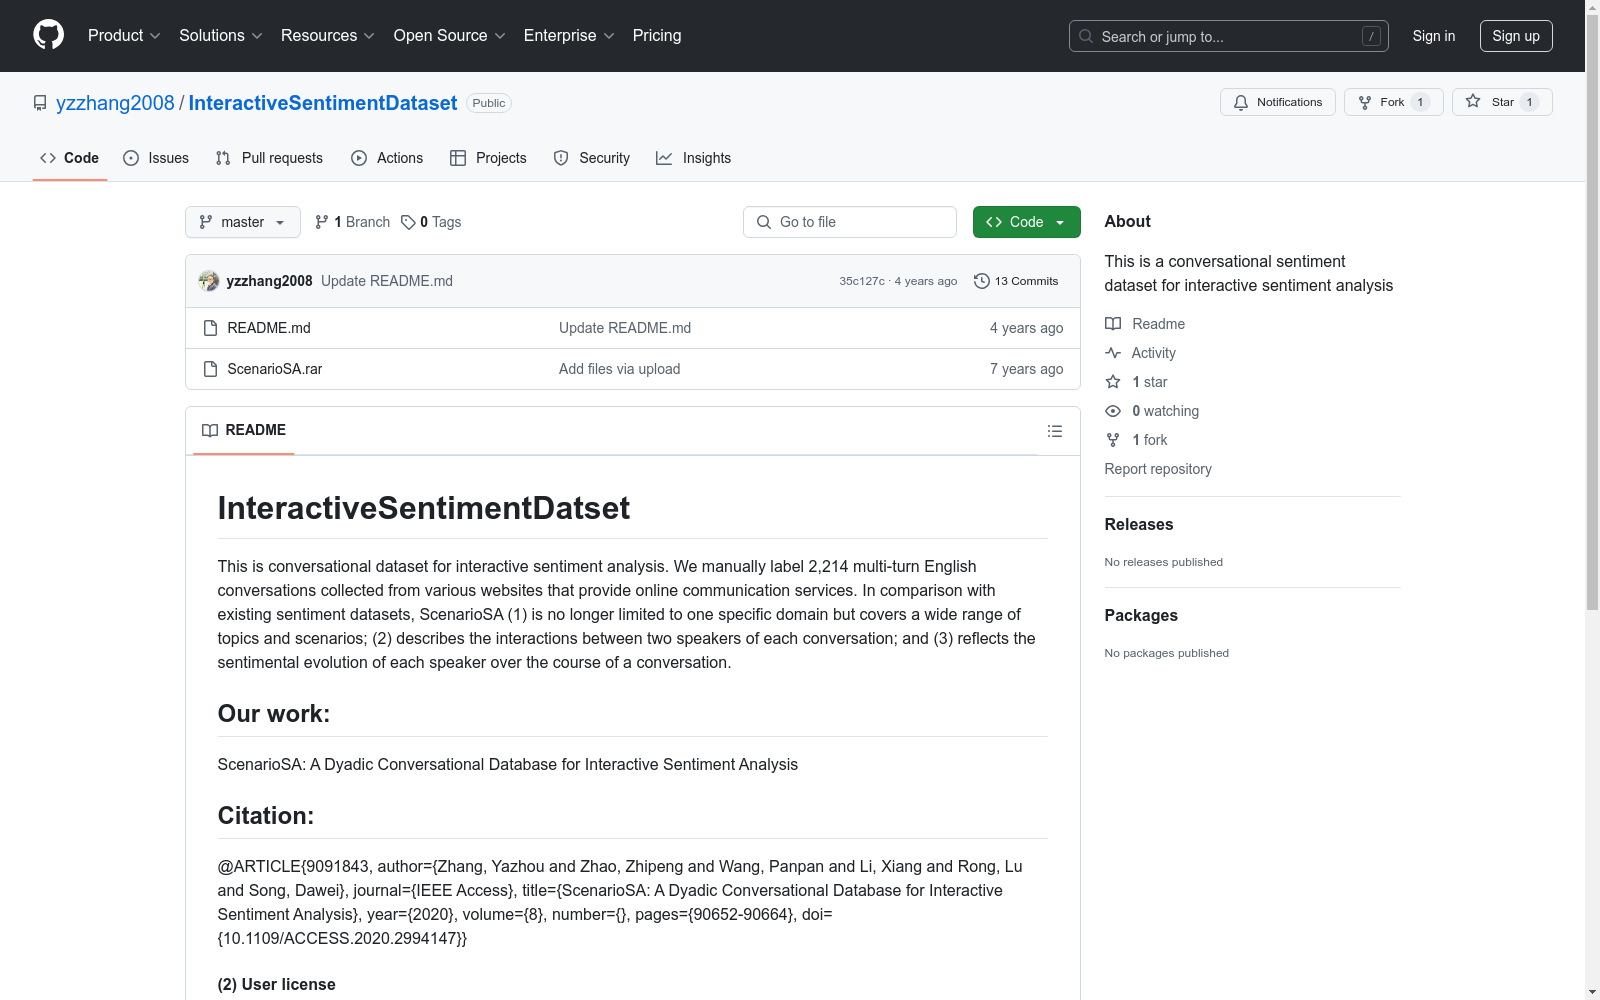The height and width of the screenshot is (1000, 1600).
Task: Click the repository icon beside yzzhang2008
Action: click(40, 103)
